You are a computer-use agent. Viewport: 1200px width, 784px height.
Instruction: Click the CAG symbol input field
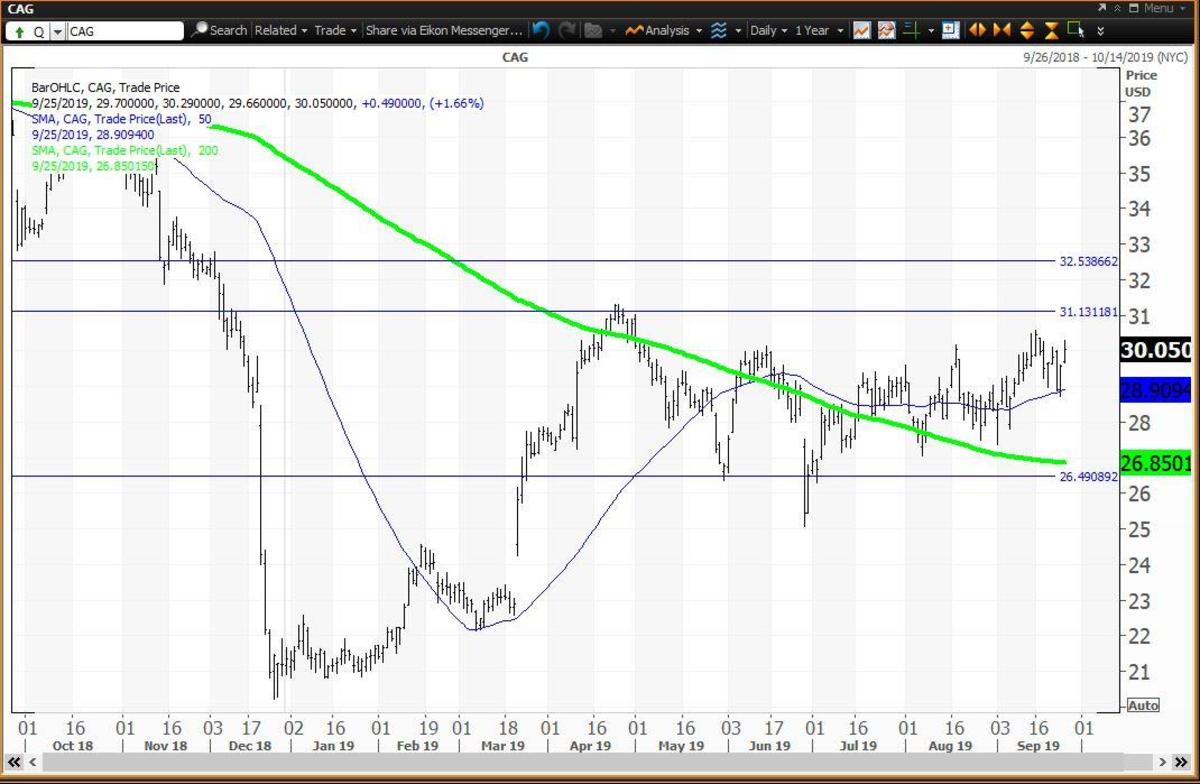click(x=125, y=31)
